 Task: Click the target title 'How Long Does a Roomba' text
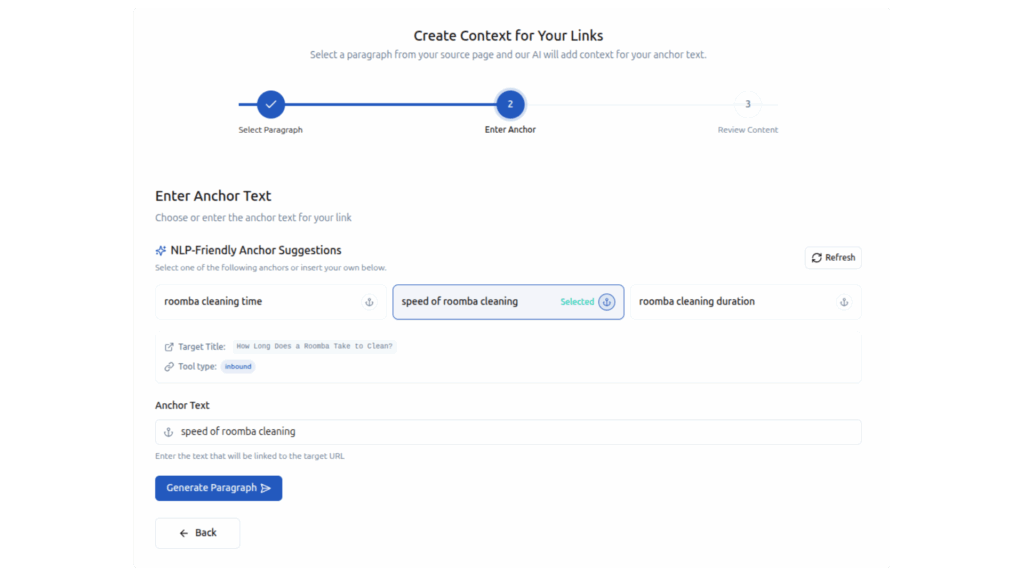click(315, 347)
